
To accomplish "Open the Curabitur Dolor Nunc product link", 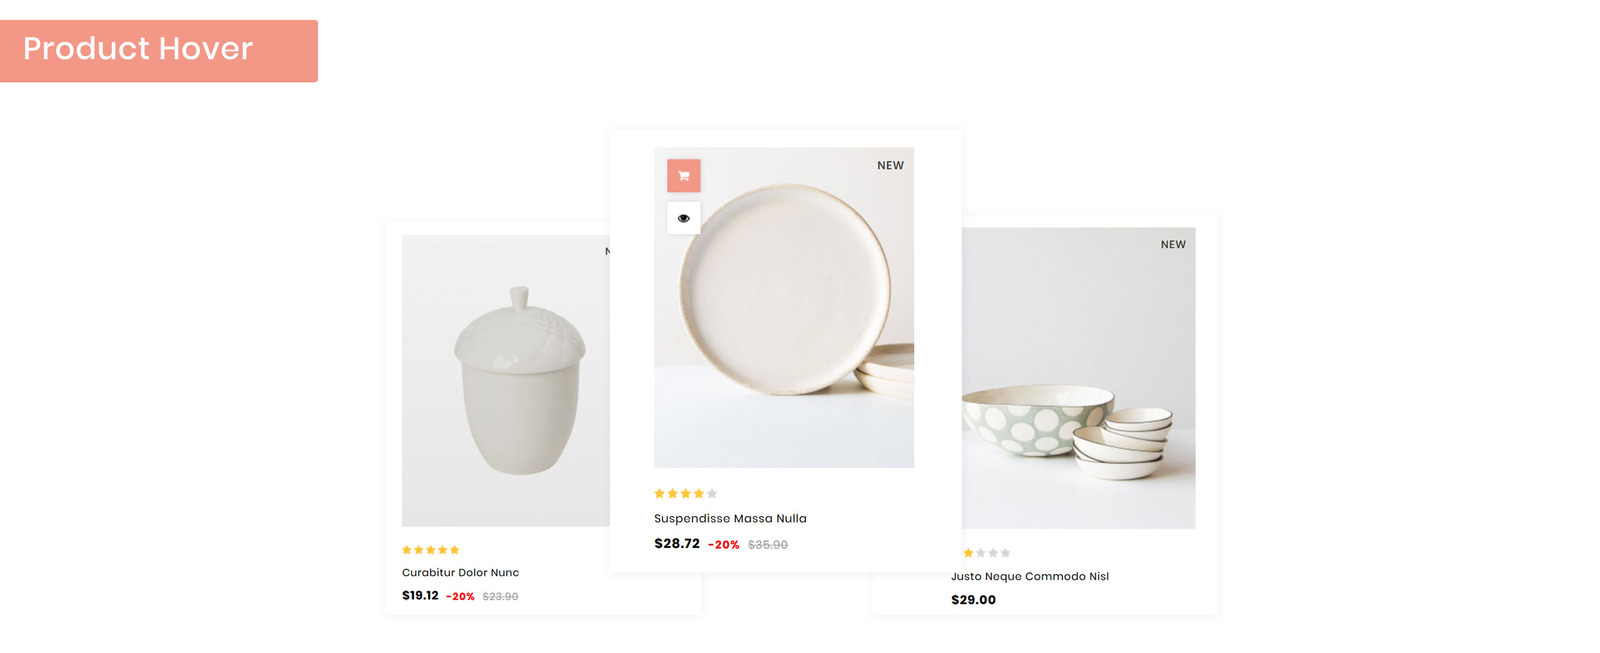I will [460, 572].
